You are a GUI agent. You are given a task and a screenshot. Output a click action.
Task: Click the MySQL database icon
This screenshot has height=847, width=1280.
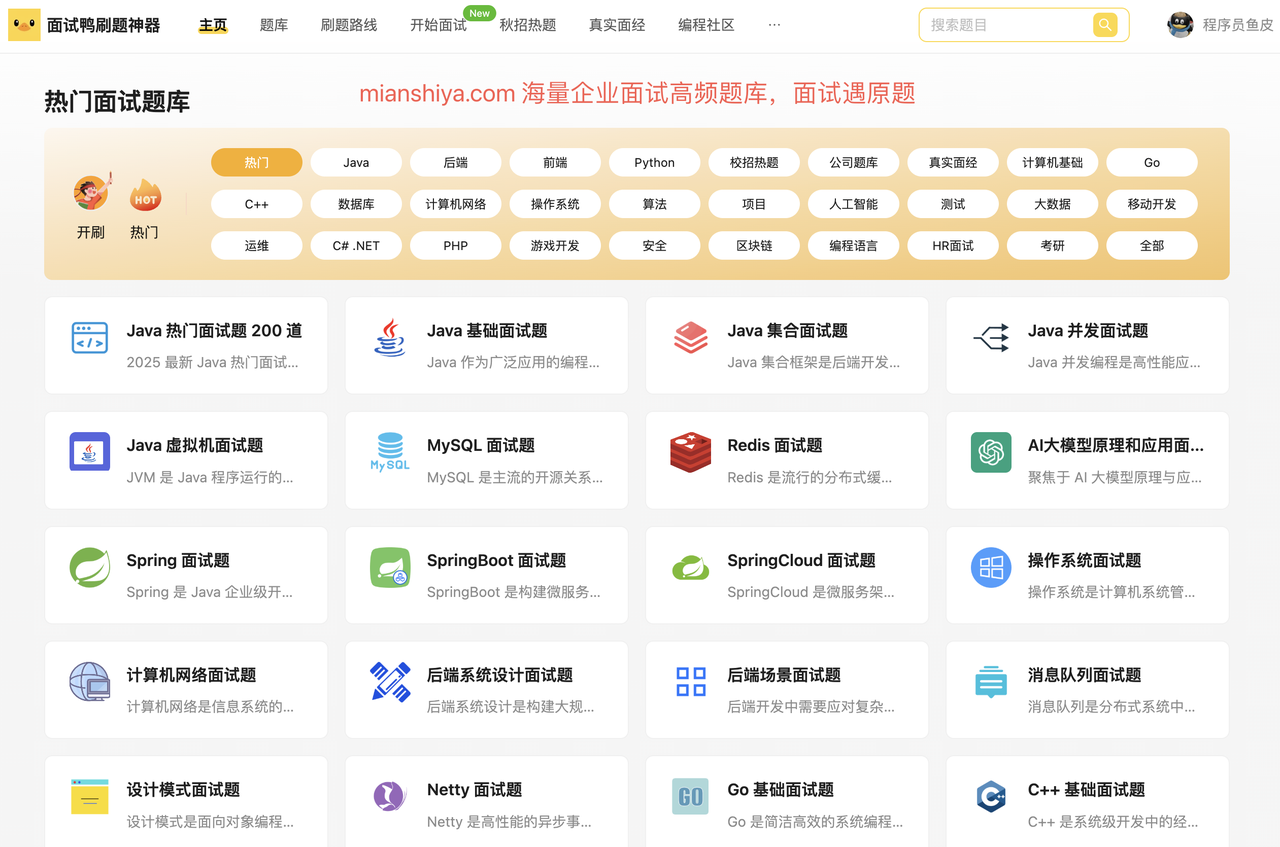(x=389, y=452)
